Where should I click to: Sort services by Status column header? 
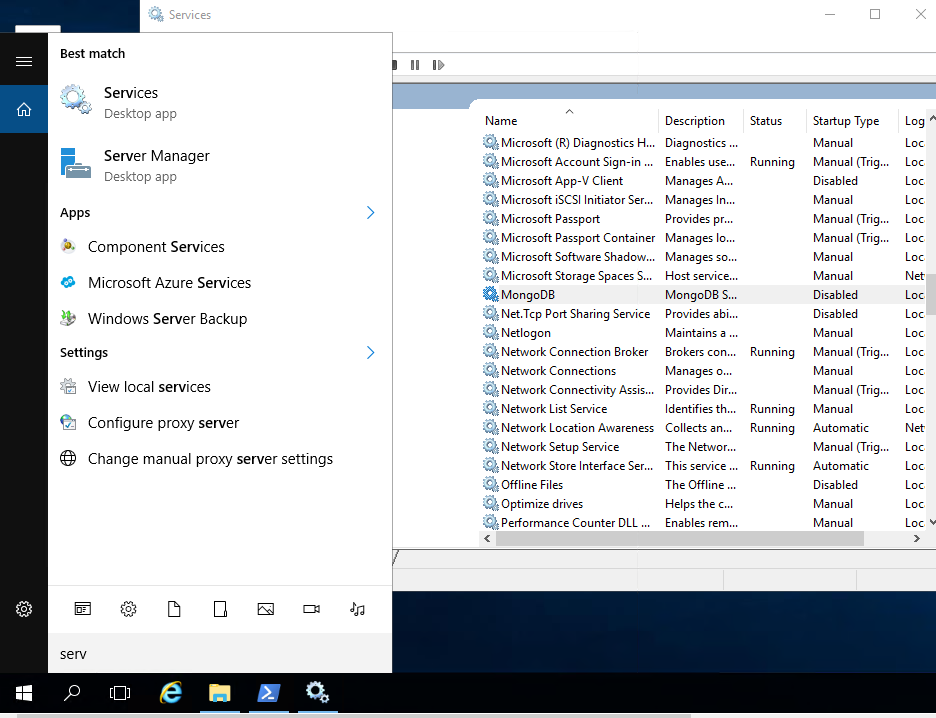774,121
